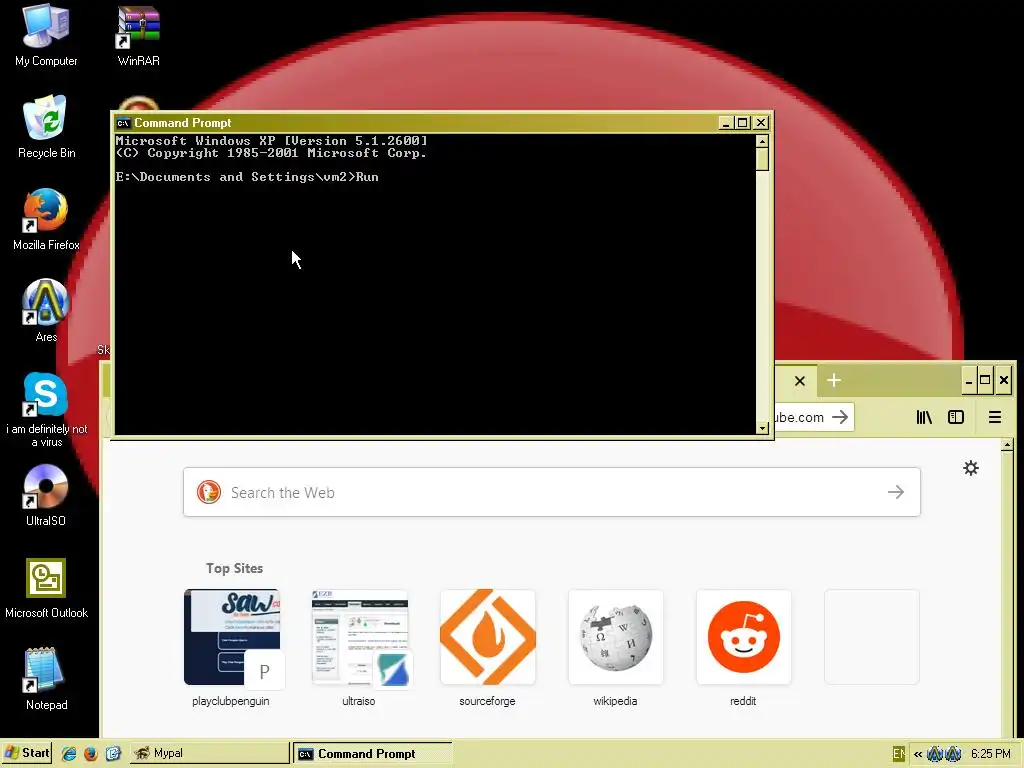The image size is (1024, 768).
Task: Click the Command Prompt taskbar button
Action: pyautogui.click(x=372, y=753)
